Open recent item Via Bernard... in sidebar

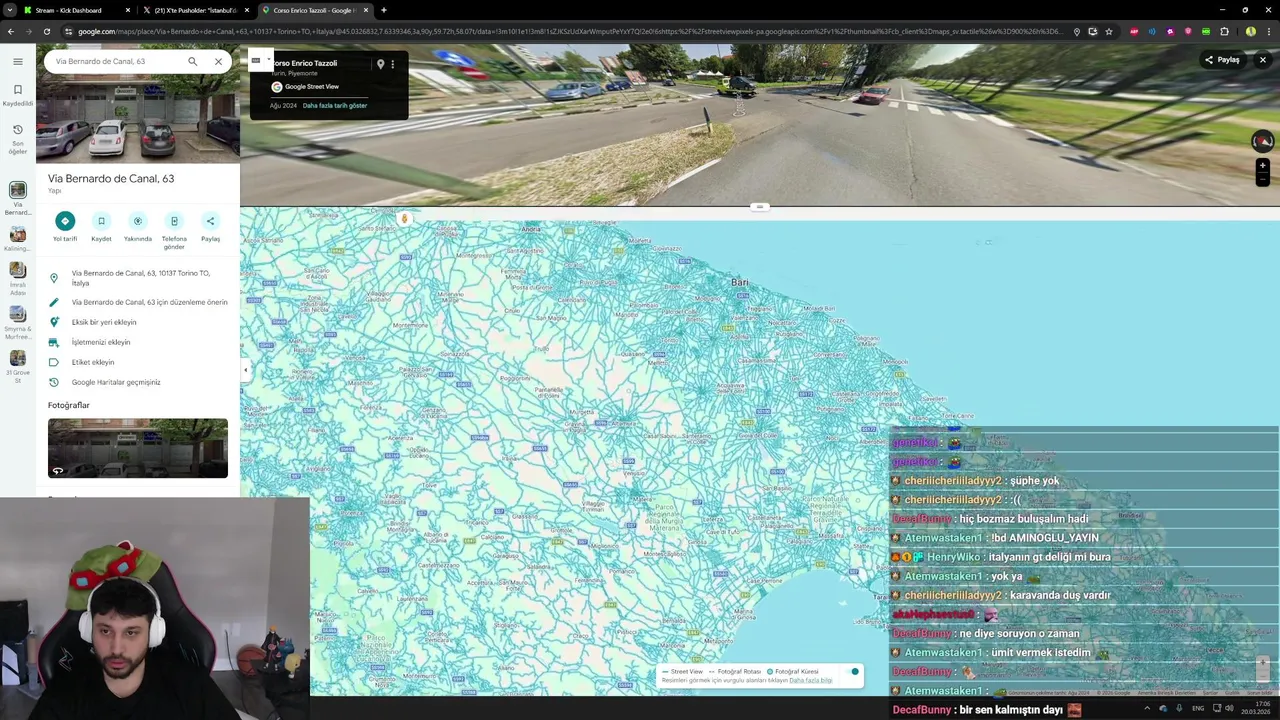click(x=18, y=198)
